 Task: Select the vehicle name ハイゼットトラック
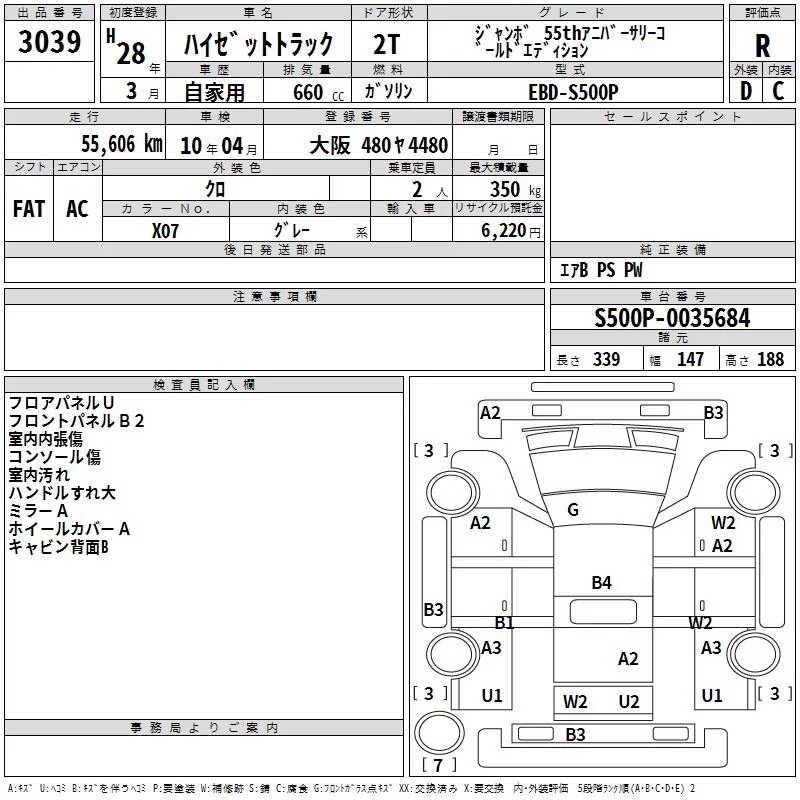(x=258, y=44)
